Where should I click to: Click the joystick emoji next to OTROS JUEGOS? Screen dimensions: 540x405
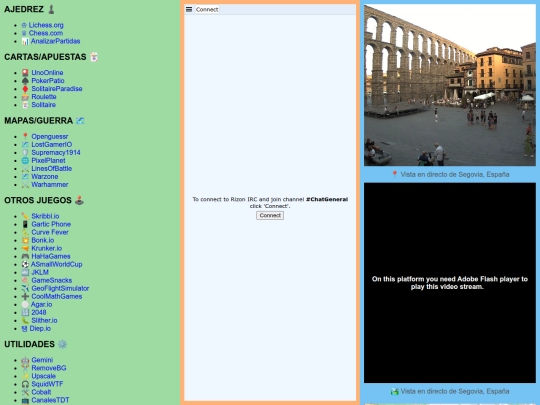pos(80,200)
